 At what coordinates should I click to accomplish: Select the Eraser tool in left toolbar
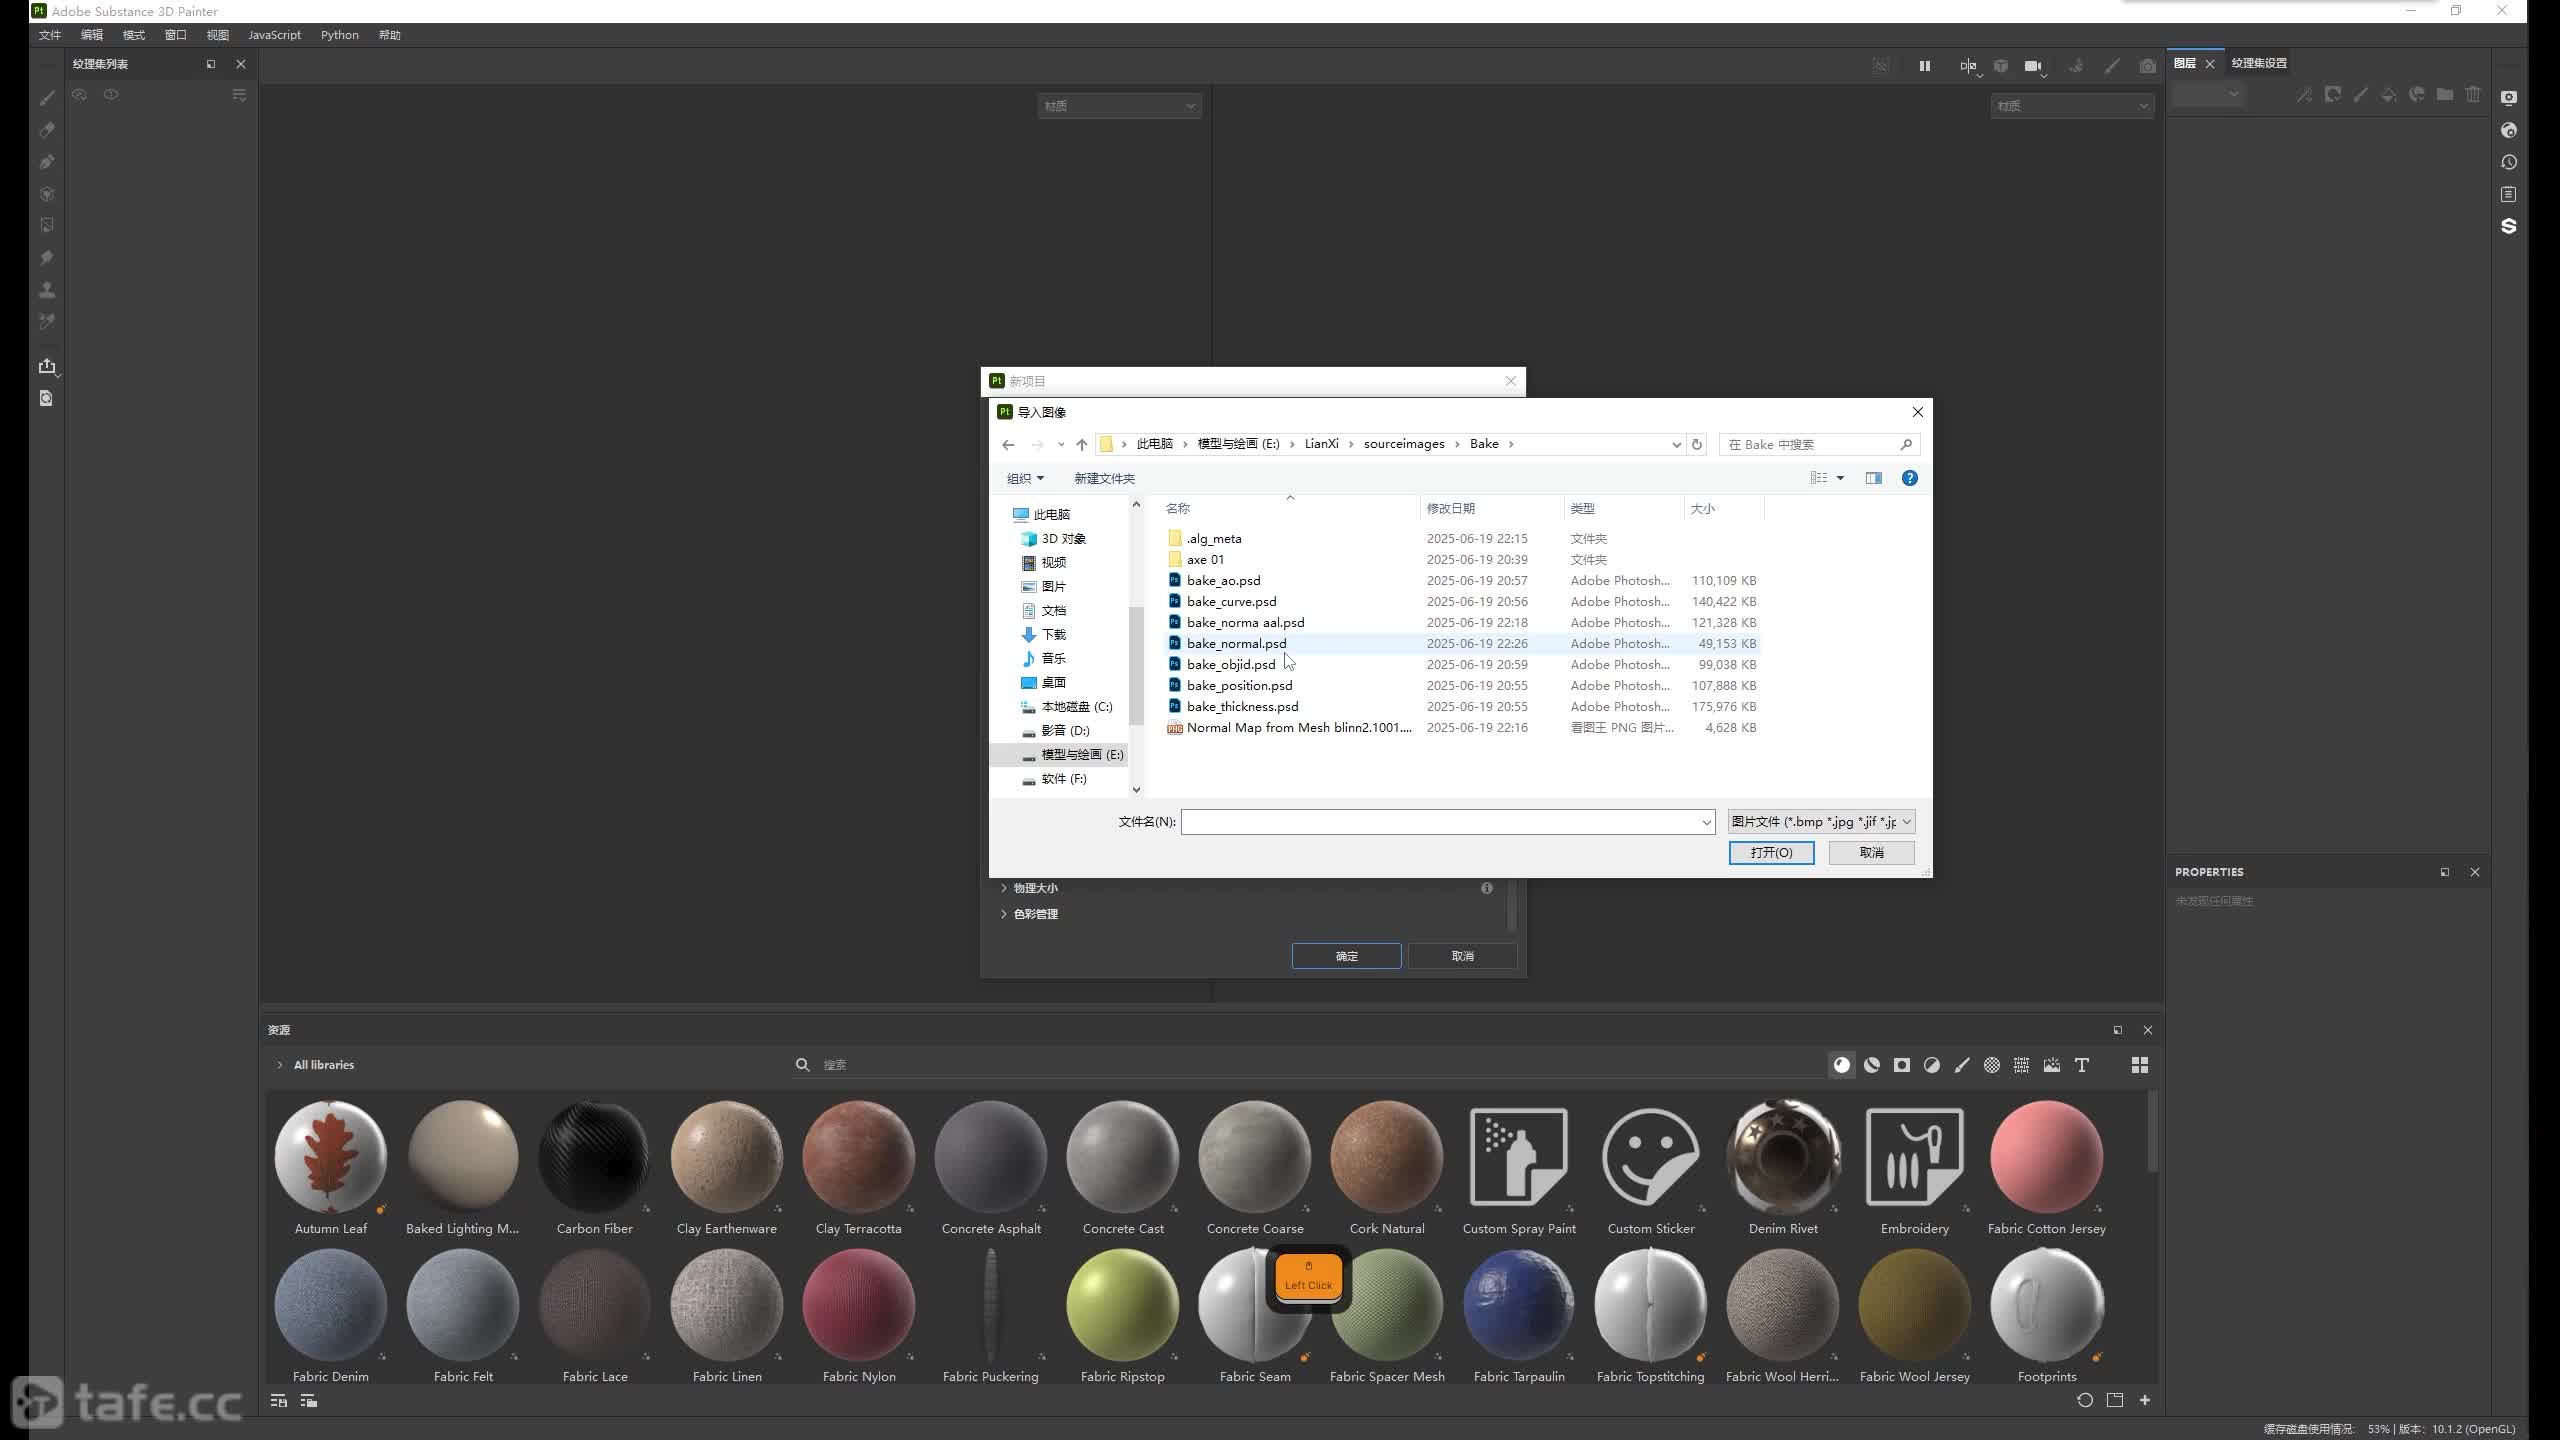click(47, 130)
